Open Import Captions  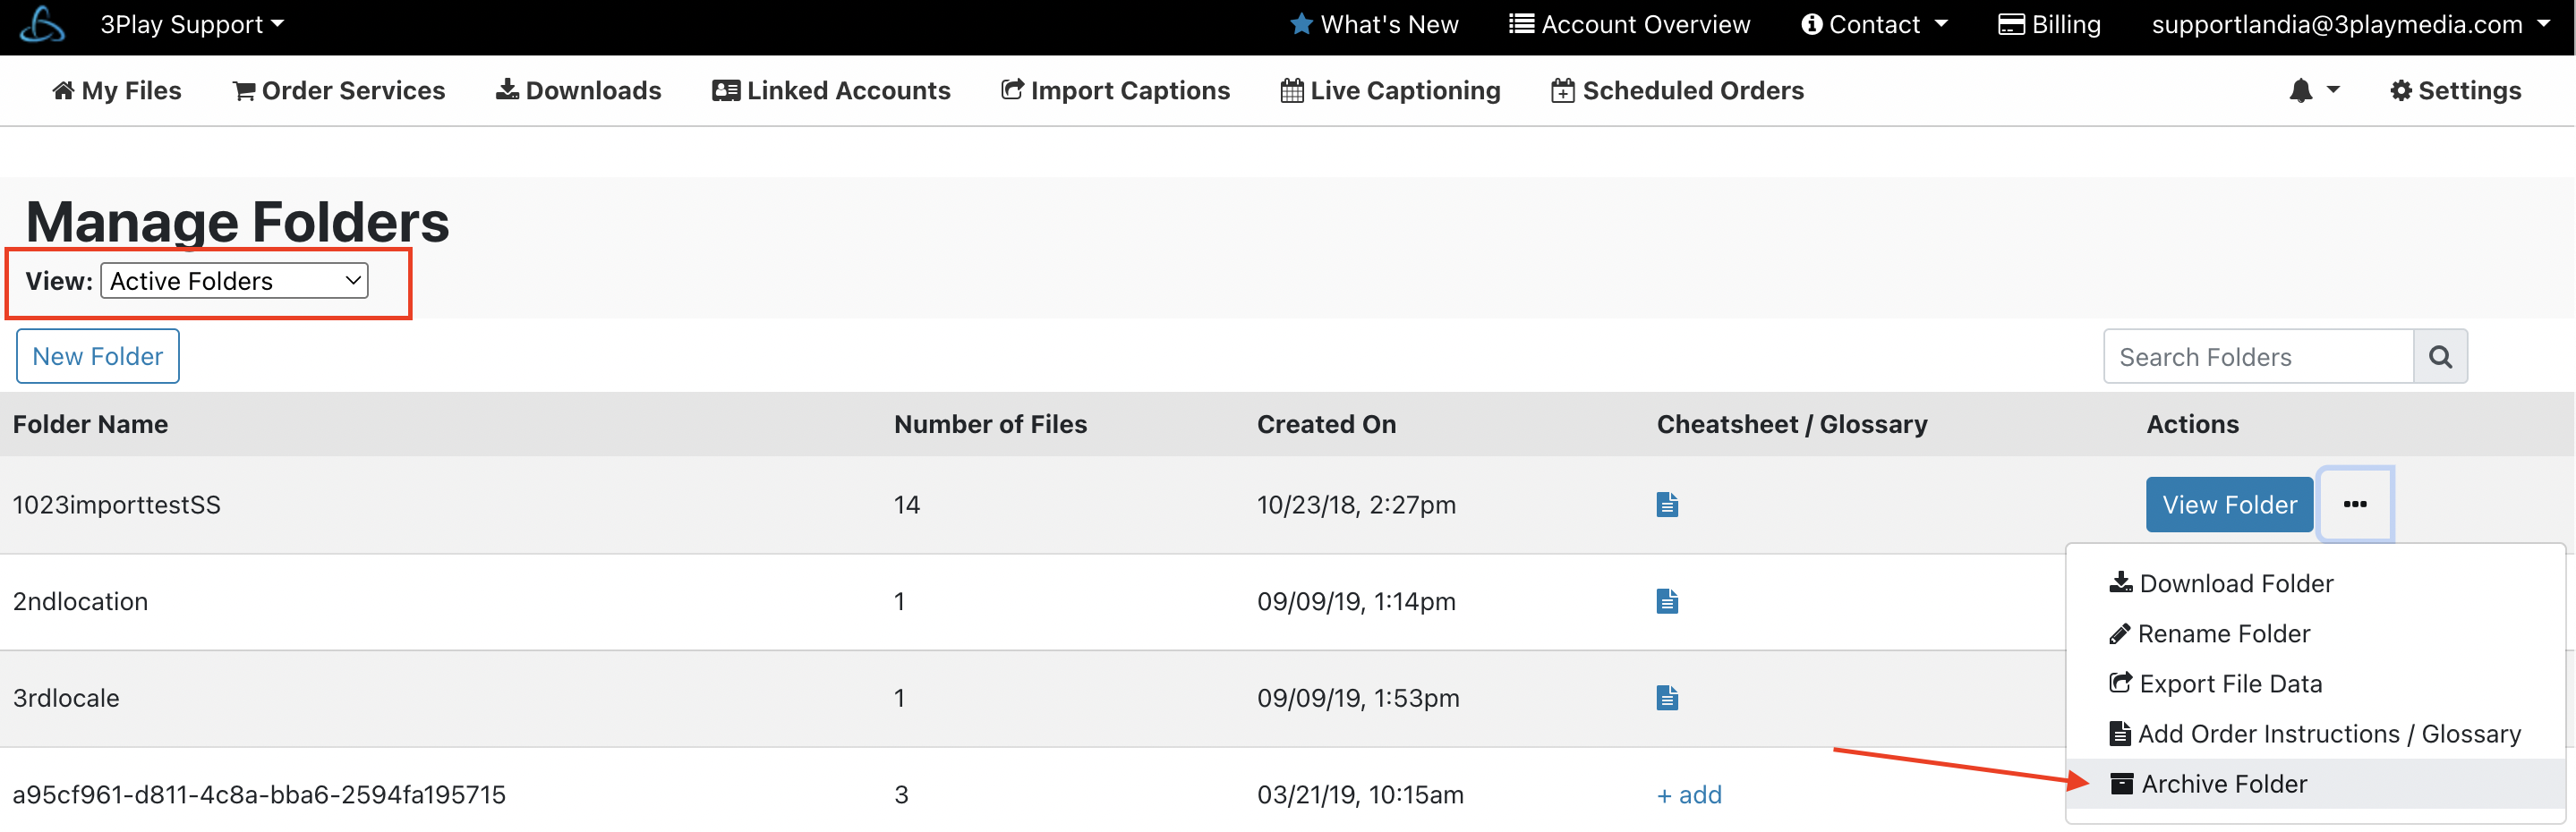(x=1115, y=90)
